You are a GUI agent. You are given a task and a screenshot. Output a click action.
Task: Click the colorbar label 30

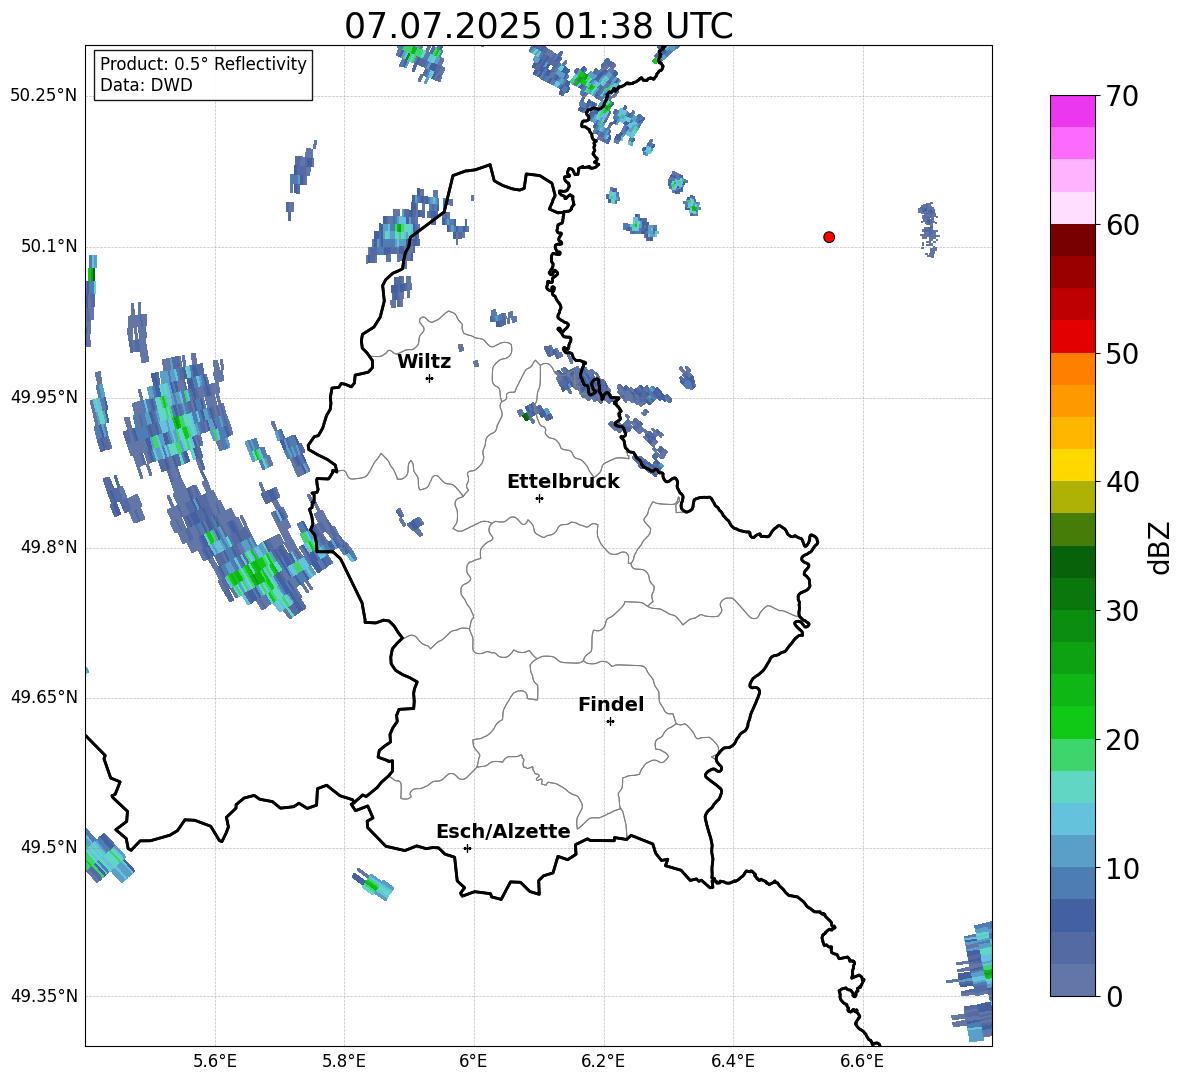(1122, 611)
